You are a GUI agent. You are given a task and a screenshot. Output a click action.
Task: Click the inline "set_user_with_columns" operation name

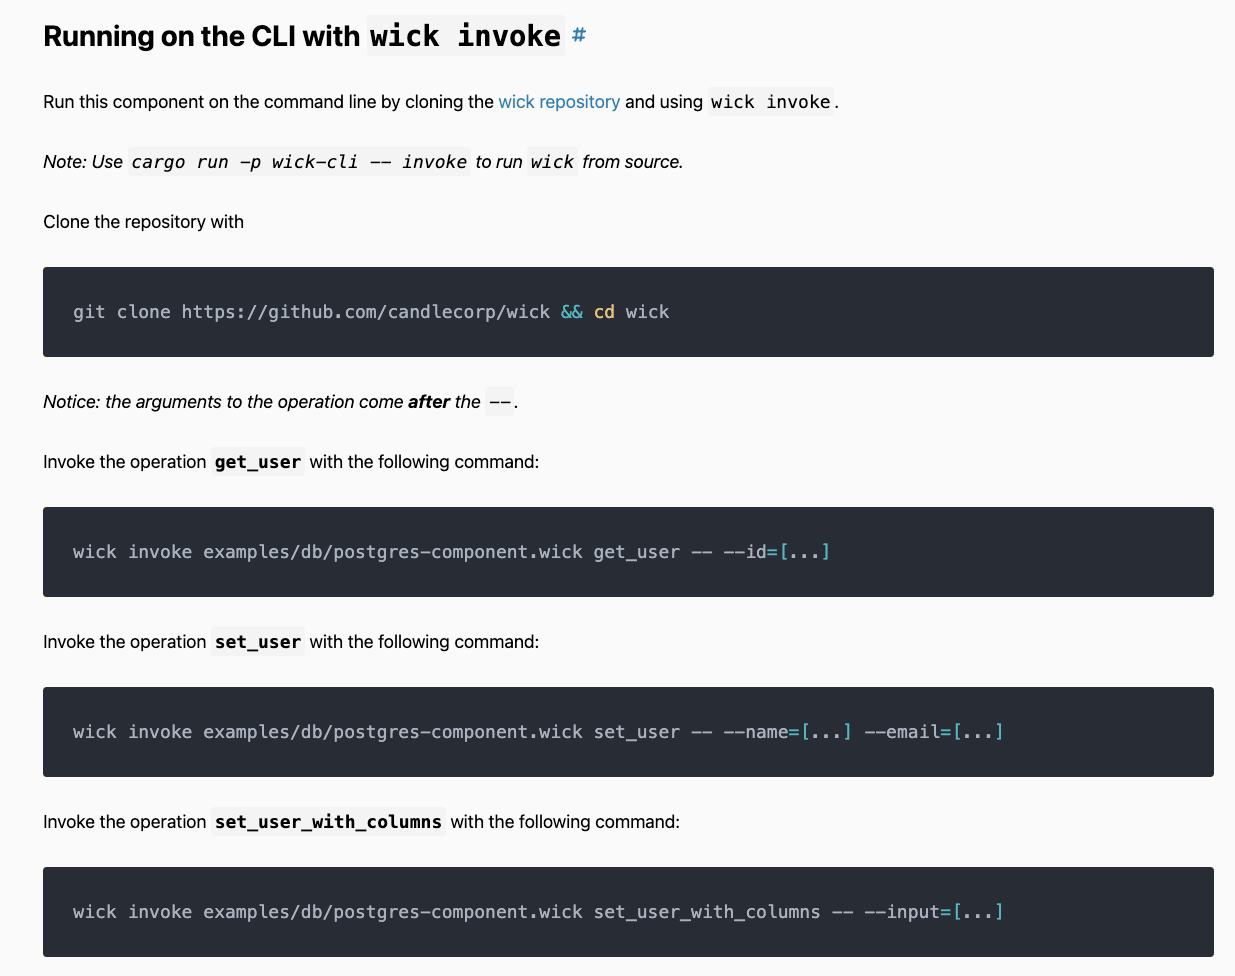pos(328,822)
